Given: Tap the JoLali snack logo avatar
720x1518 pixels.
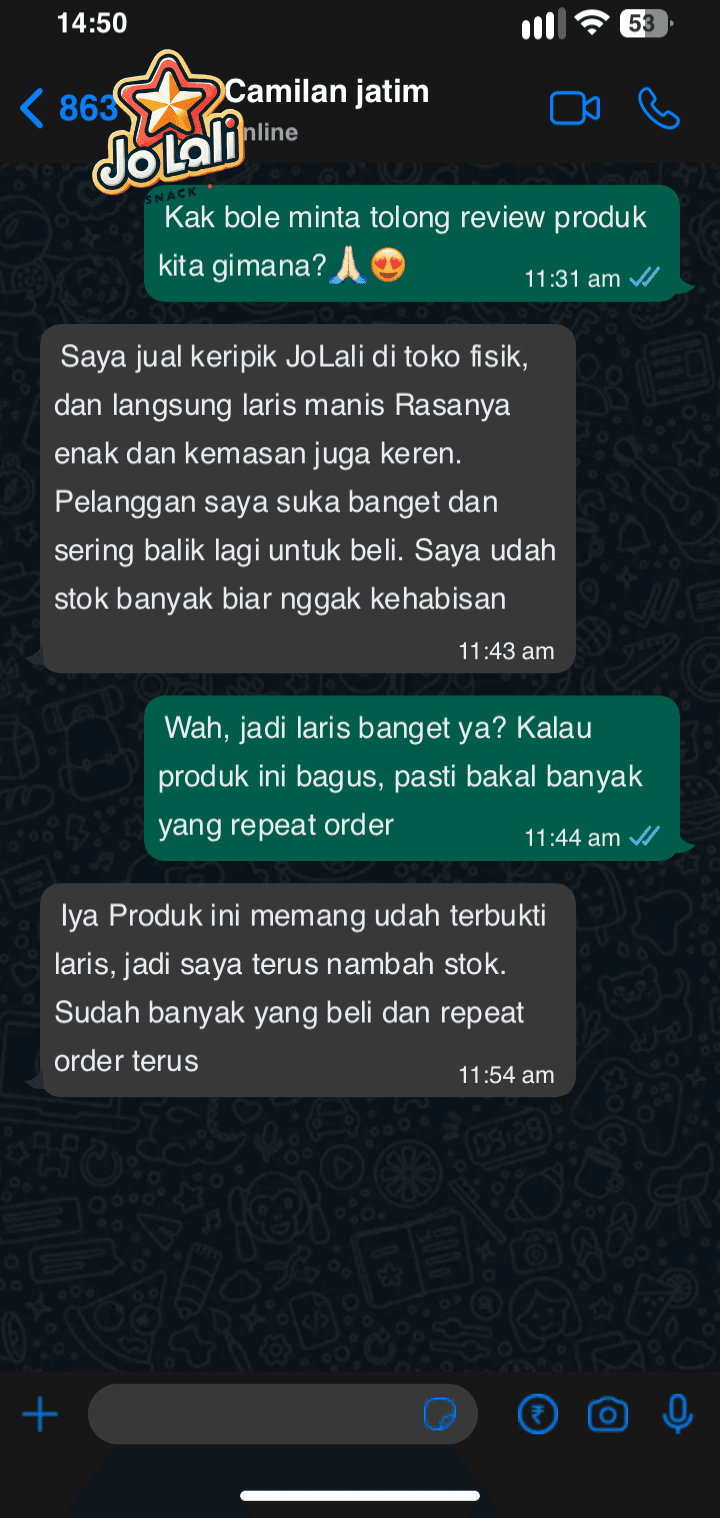Looking at the screenshot, I should pos(169,122).
